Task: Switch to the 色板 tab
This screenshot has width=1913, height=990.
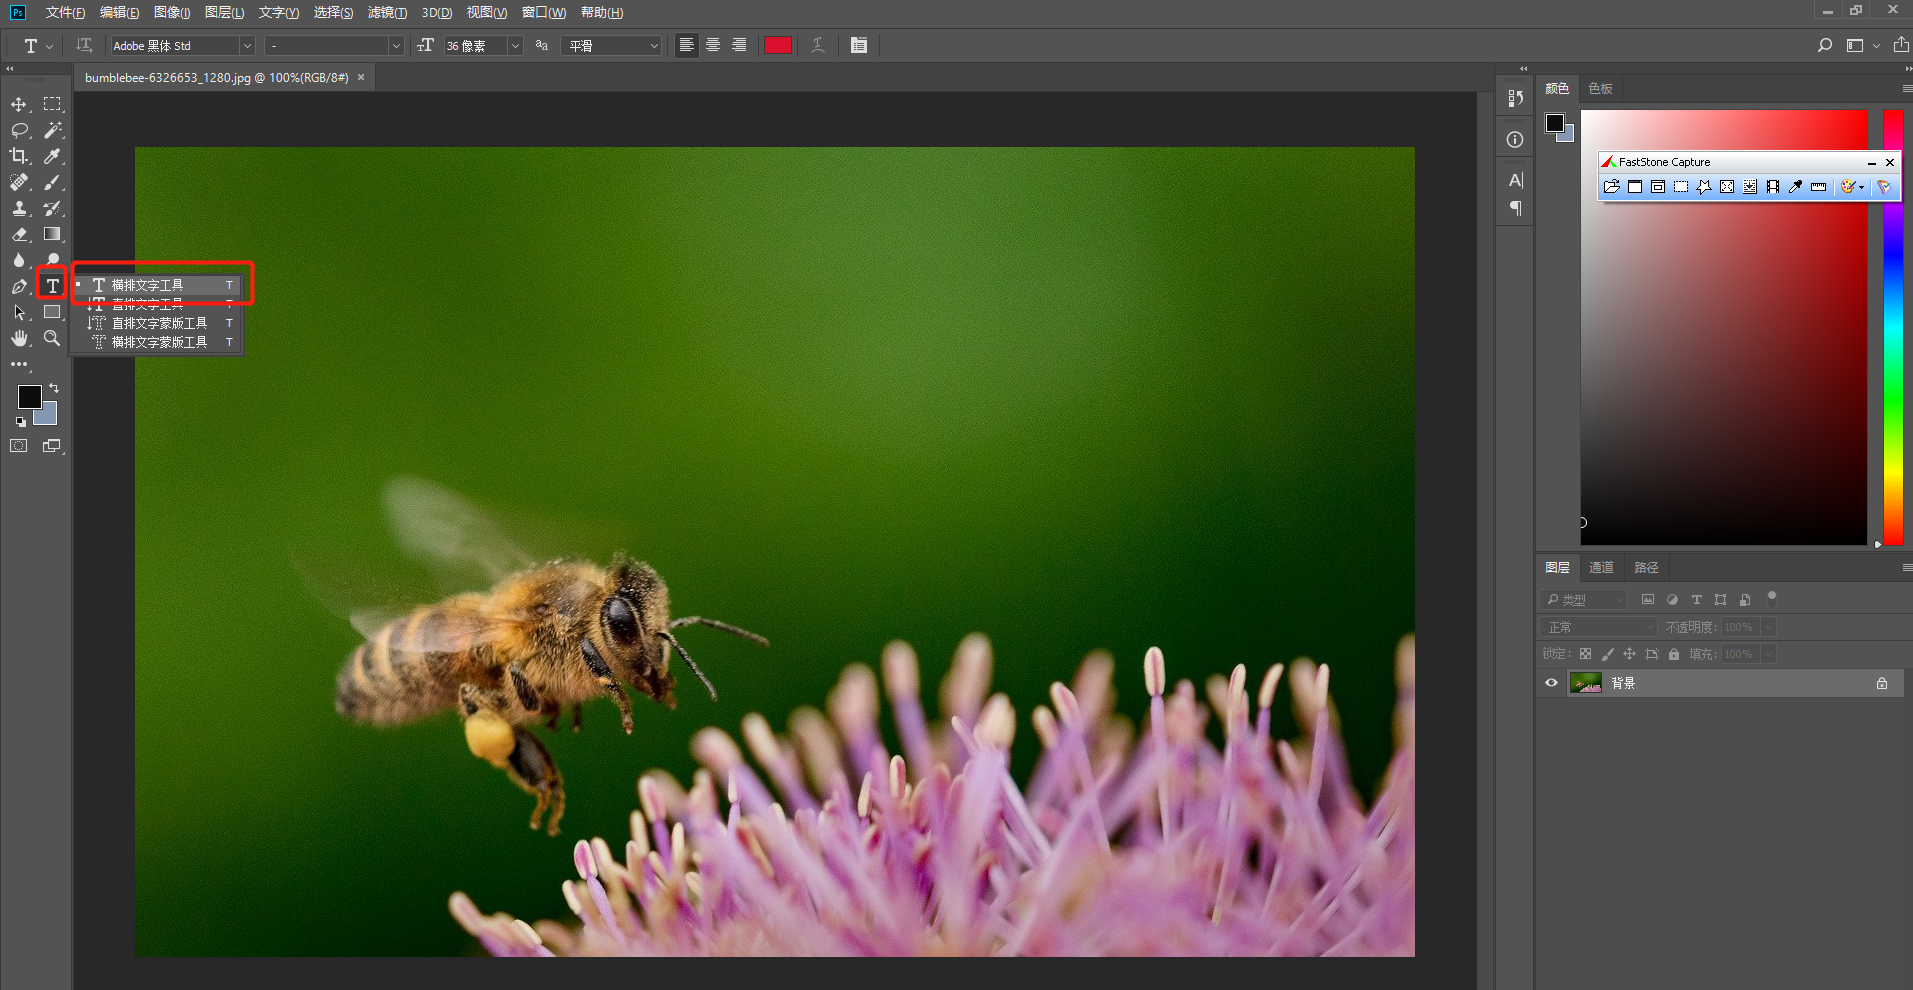Action: (1600, 89)
